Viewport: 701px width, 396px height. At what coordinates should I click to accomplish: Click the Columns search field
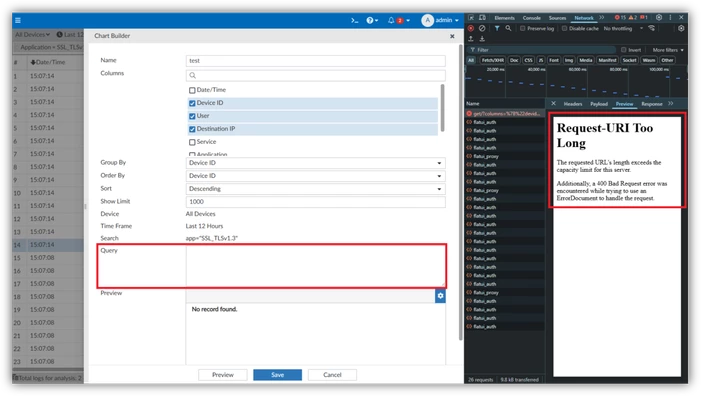tap(315, 76)
